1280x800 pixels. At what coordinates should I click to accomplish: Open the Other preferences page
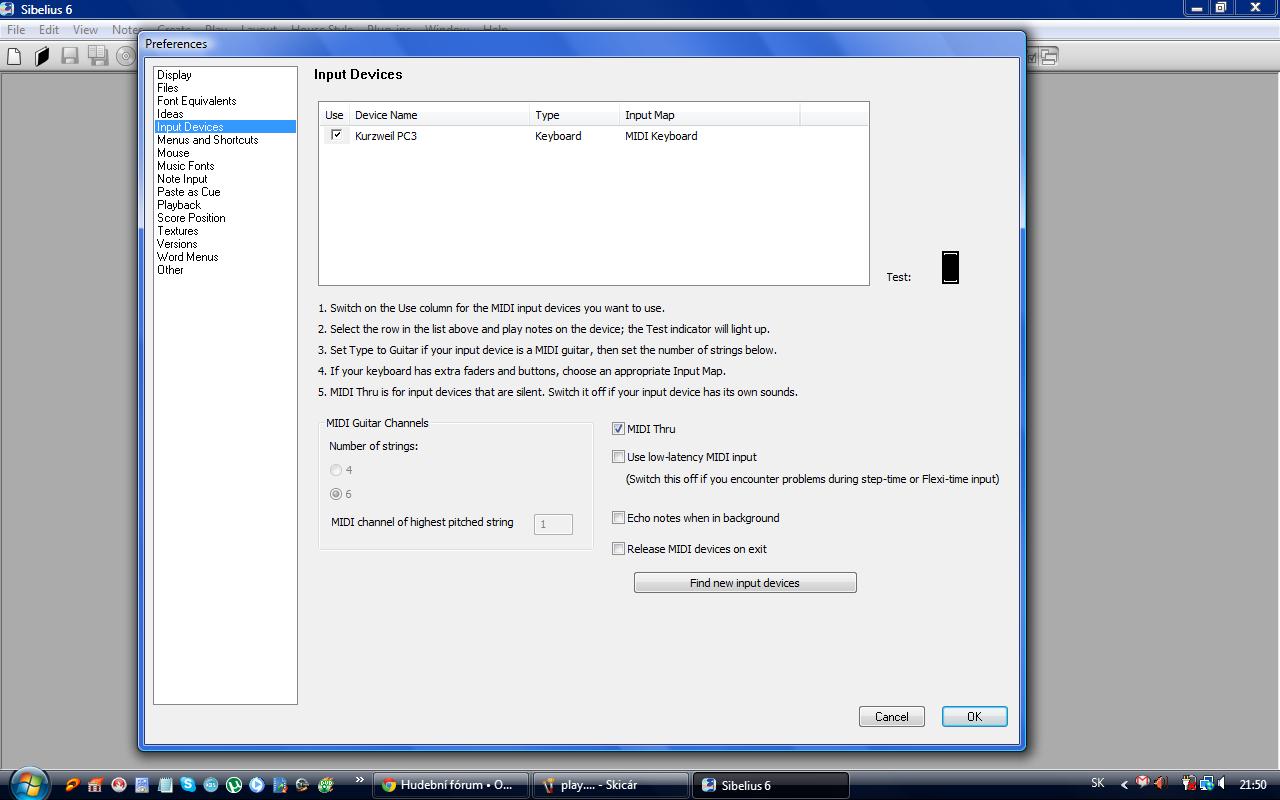tap(171, 270)
